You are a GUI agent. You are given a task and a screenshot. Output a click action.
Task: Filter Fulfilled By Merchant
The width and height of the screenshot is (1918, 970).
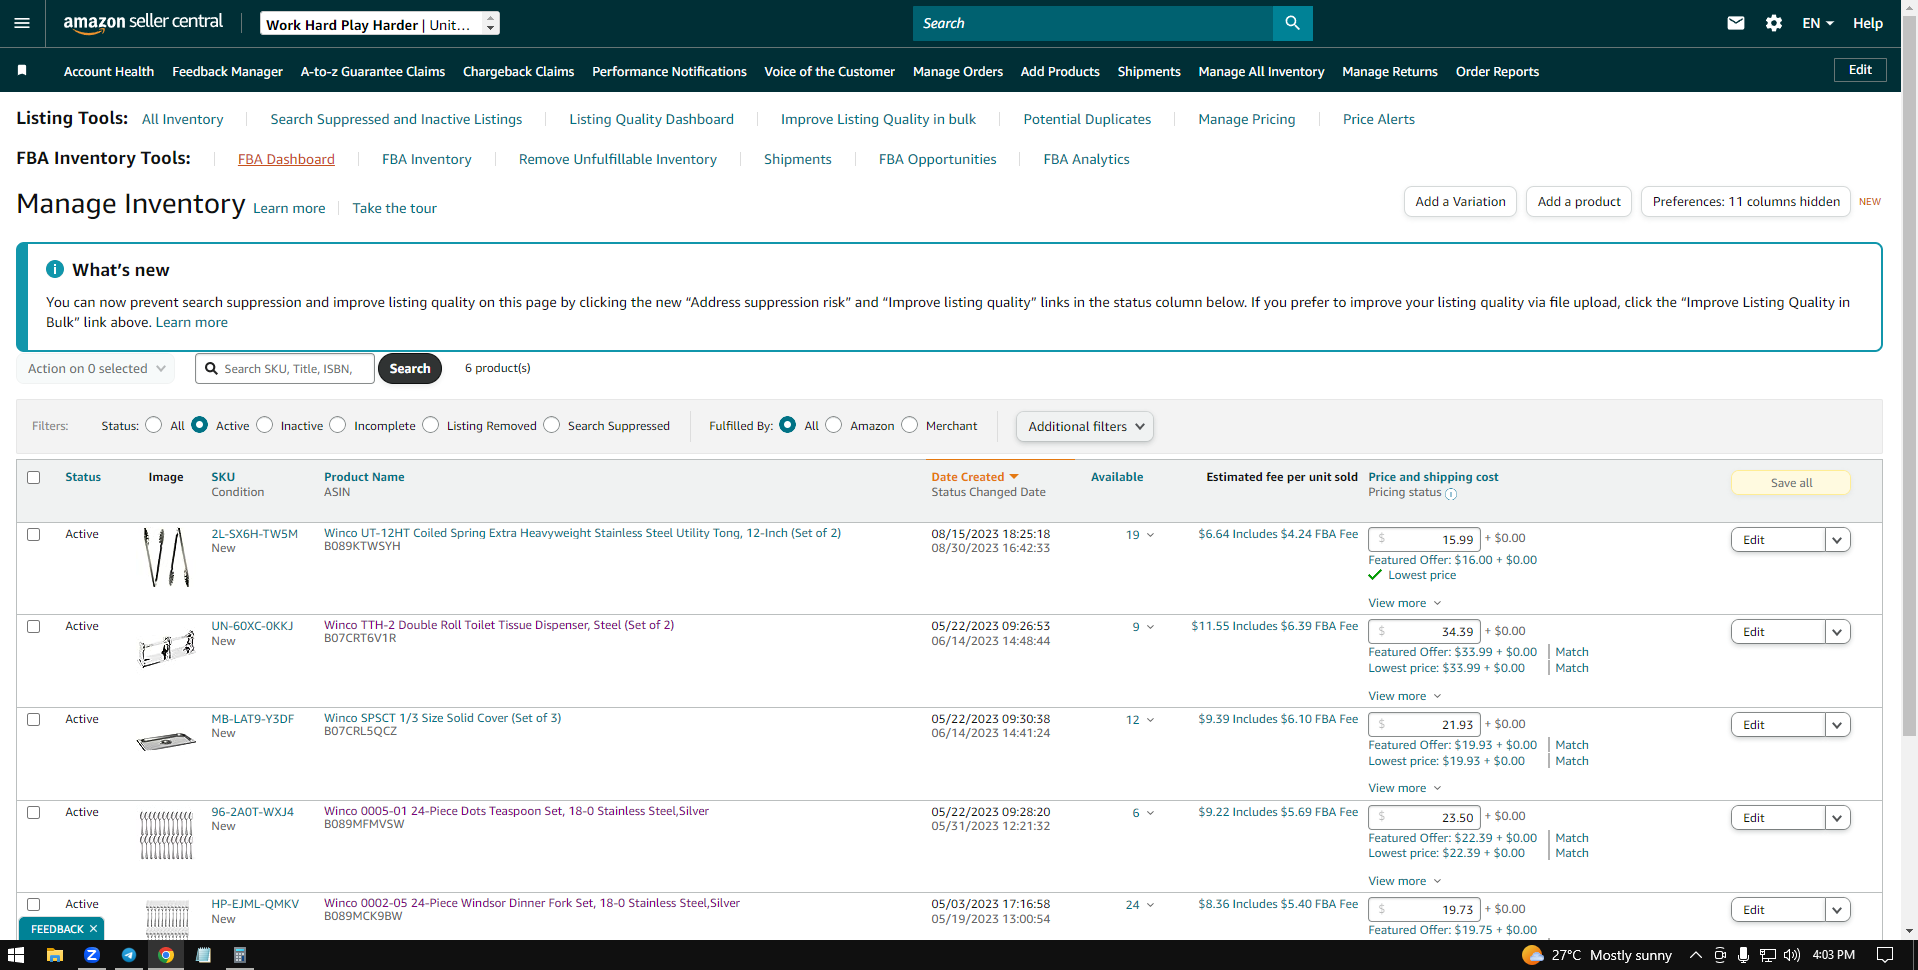click(910, 425)
